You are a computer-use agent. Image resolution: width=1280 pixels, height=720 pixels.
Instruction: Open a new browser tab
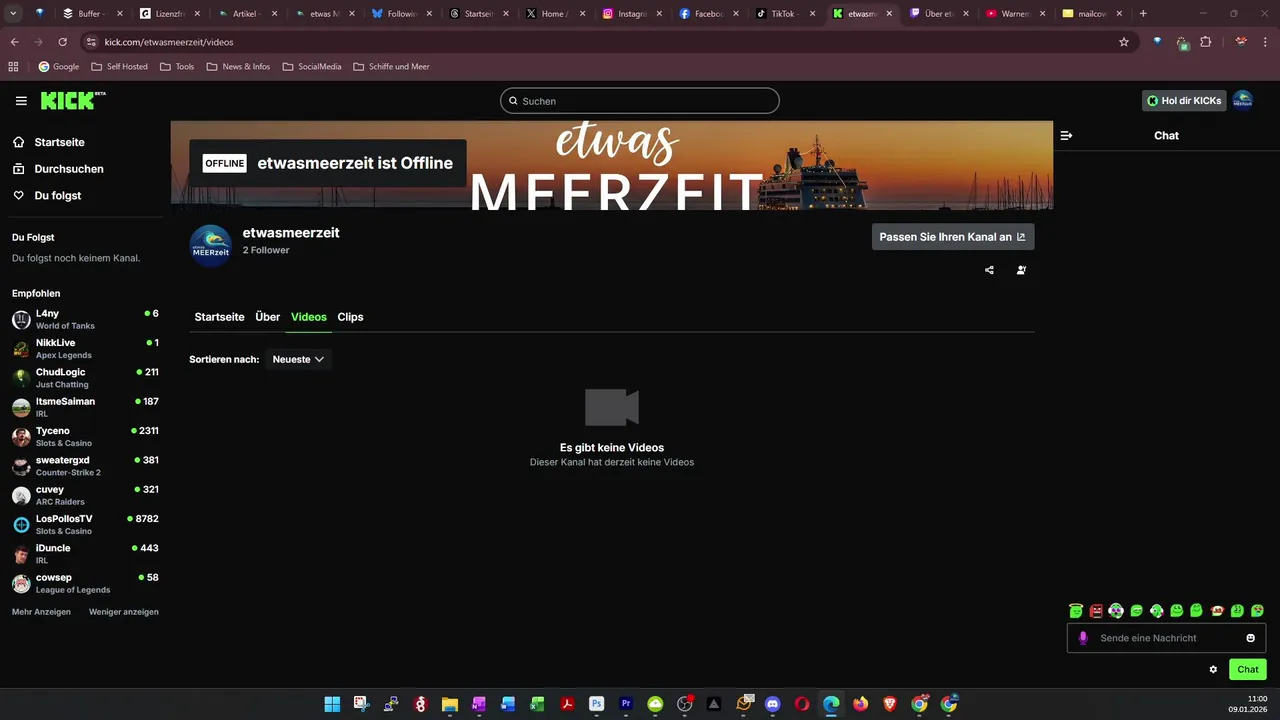(x=1143, y=14)
